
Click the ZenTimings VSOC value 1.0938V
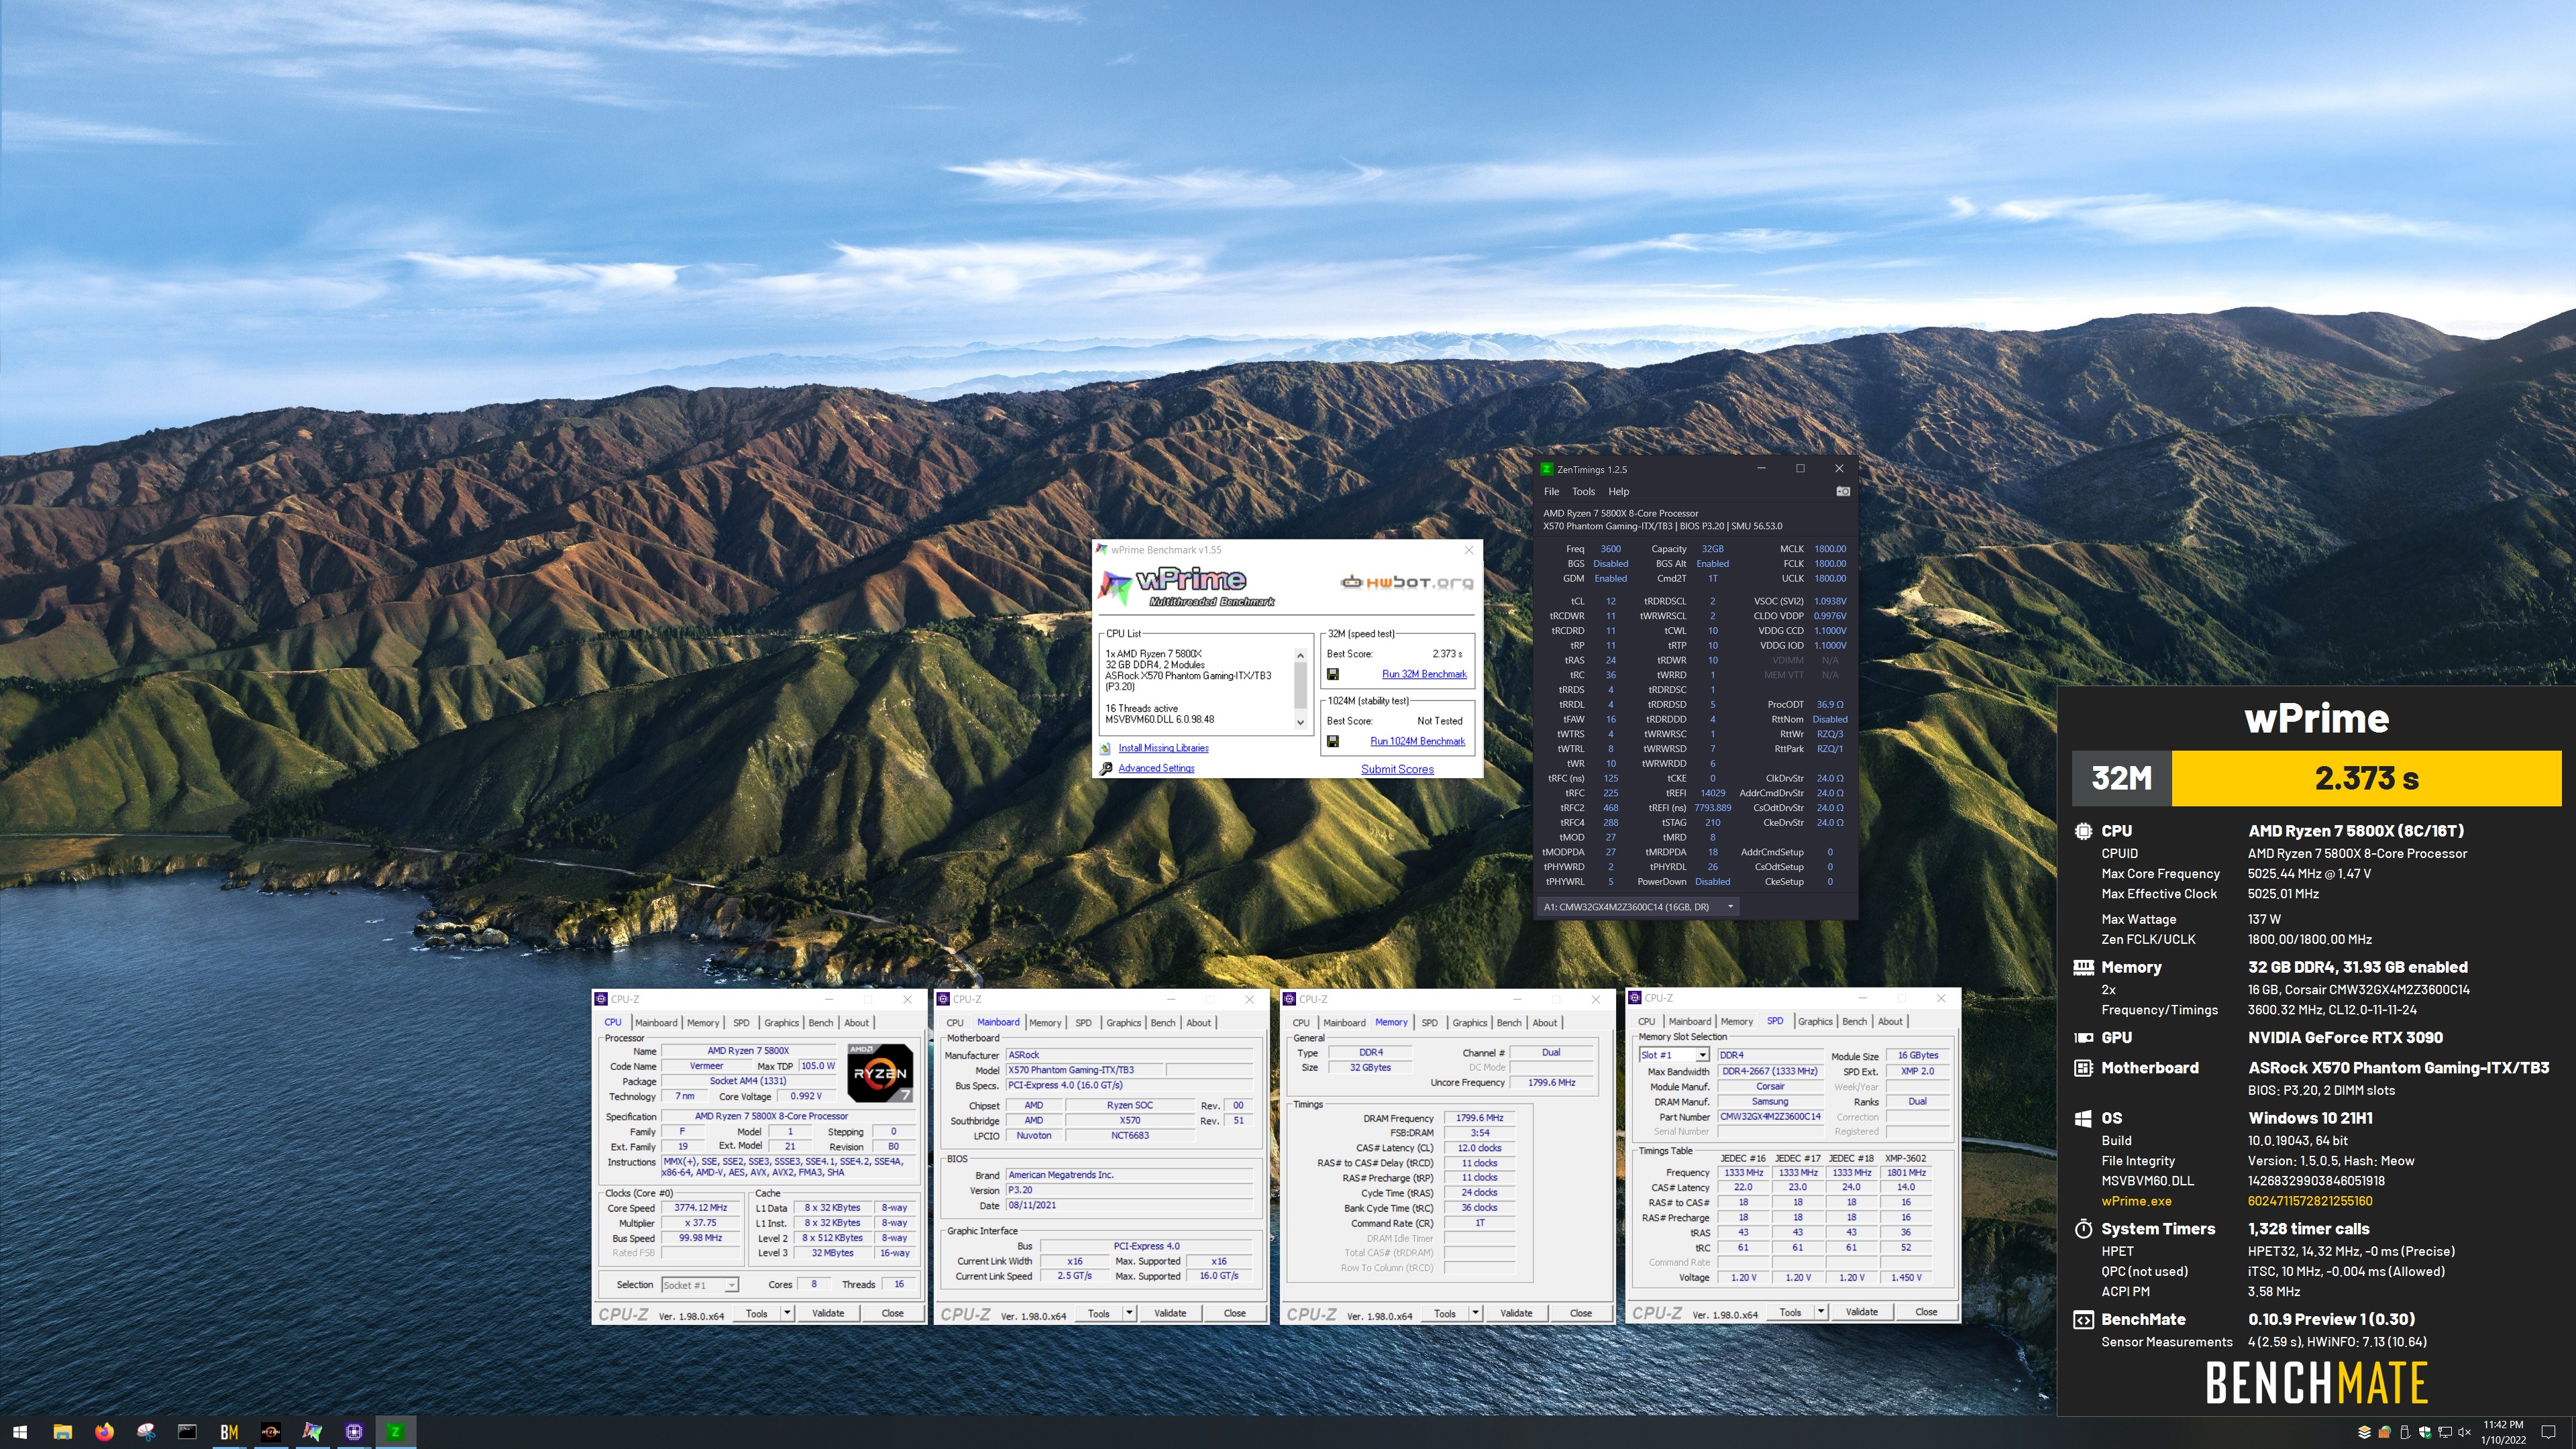[x=1830, y=601]
